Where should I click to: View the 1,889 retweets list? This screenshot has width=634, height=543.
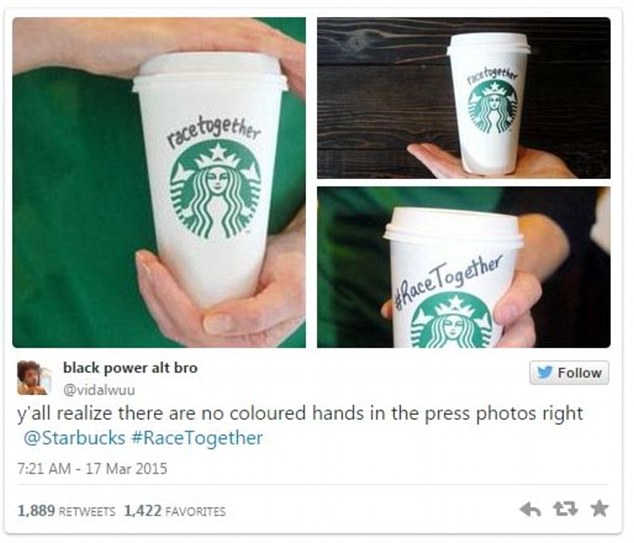[66, 511]
